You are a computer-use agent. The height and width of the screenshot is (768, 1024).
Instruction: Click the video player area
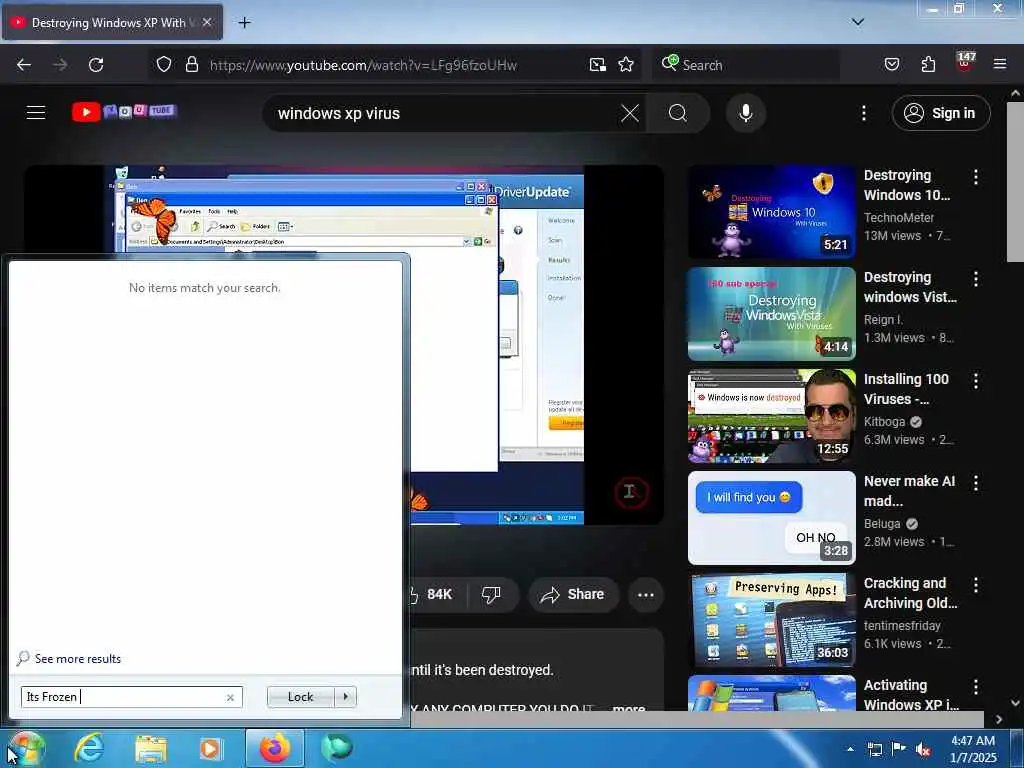point(344,345)
